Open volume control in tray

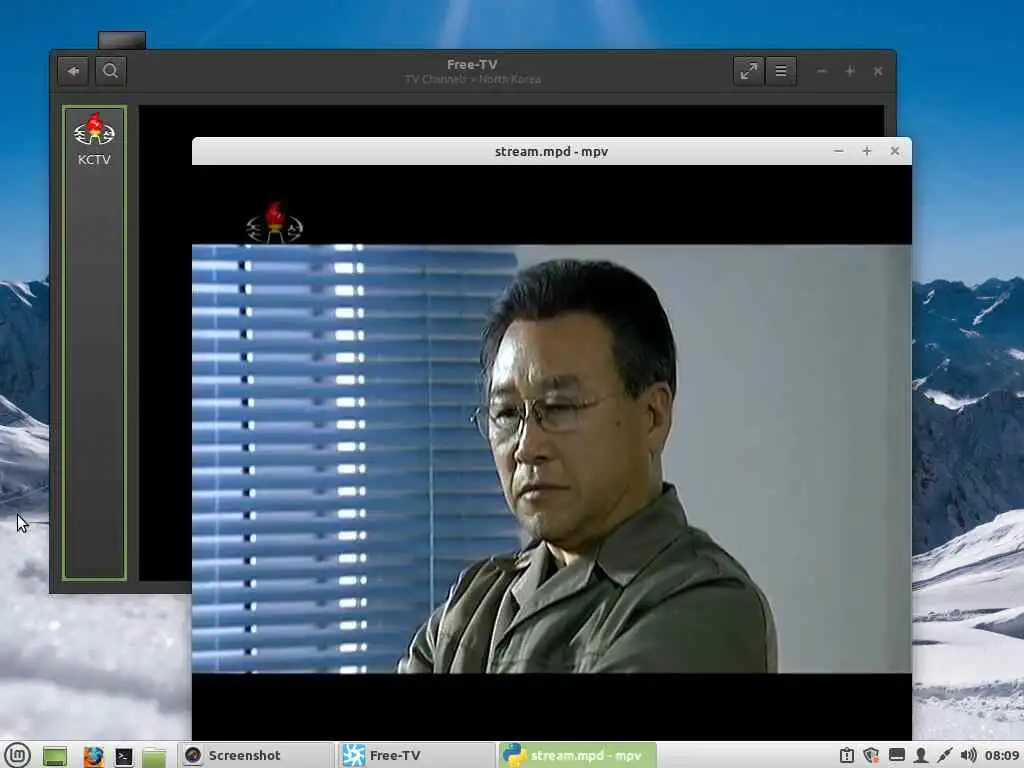(968, 756)
